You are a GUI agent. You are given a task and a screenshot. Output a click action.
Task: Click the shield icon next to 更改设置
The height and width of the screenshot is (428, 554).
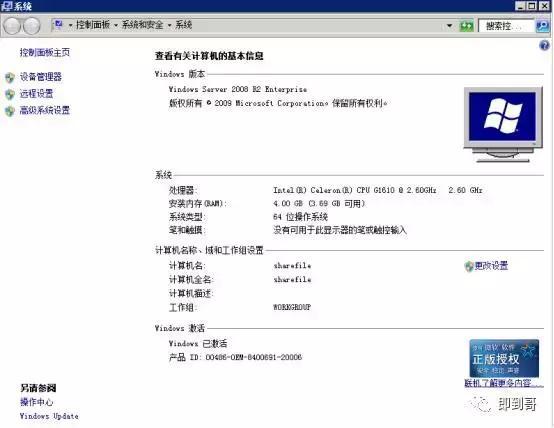[x=469, y=266]
